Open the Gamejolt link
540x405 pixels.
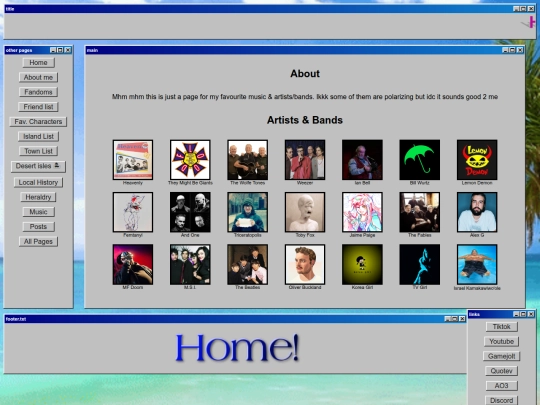(501, 356)
